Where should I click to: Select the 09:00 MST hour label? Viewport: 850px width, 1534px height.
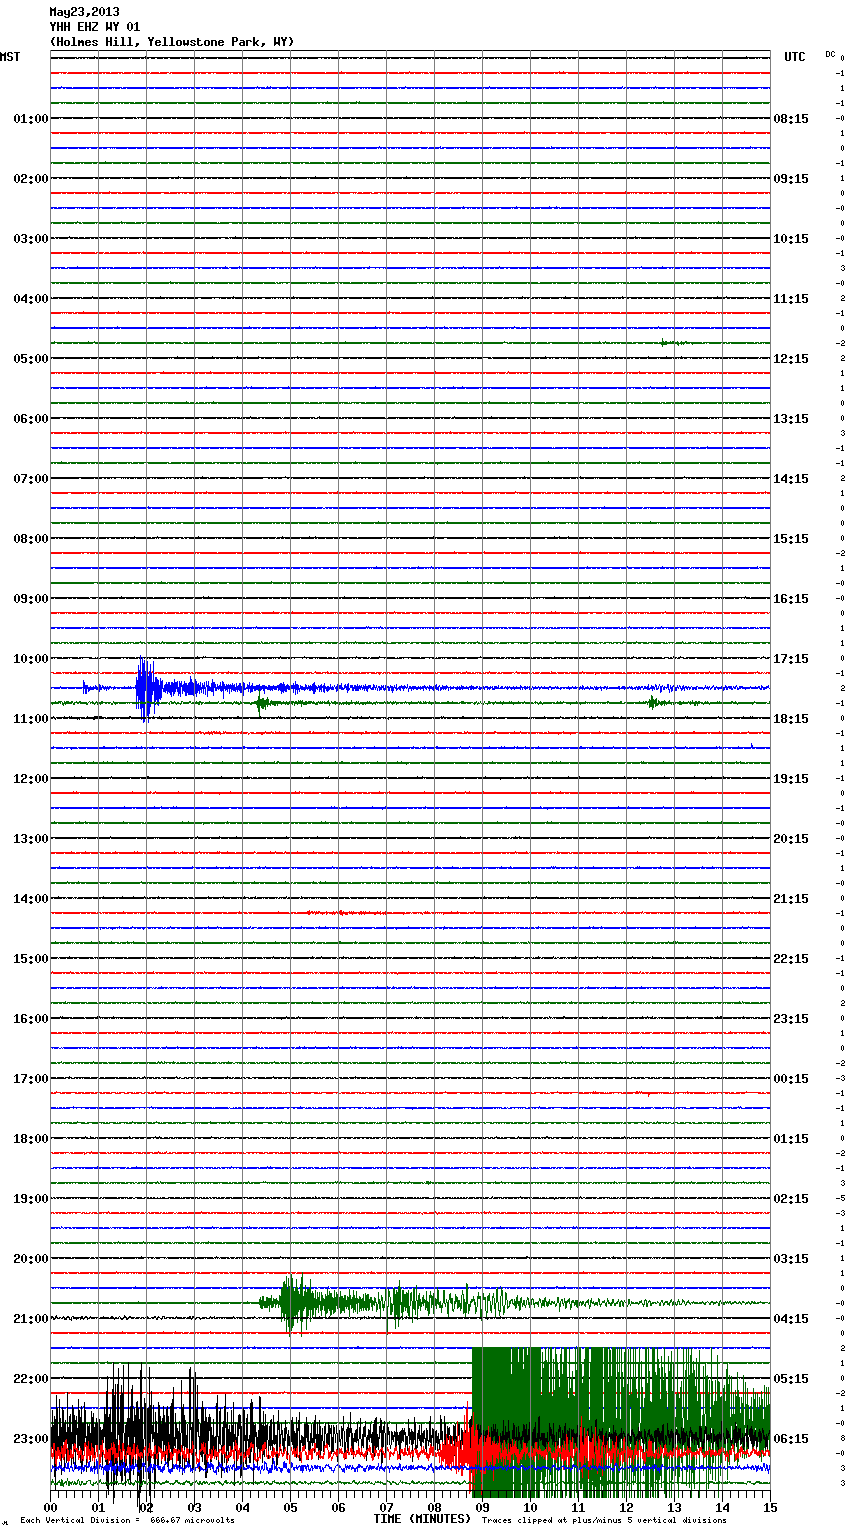coord(31,599)
